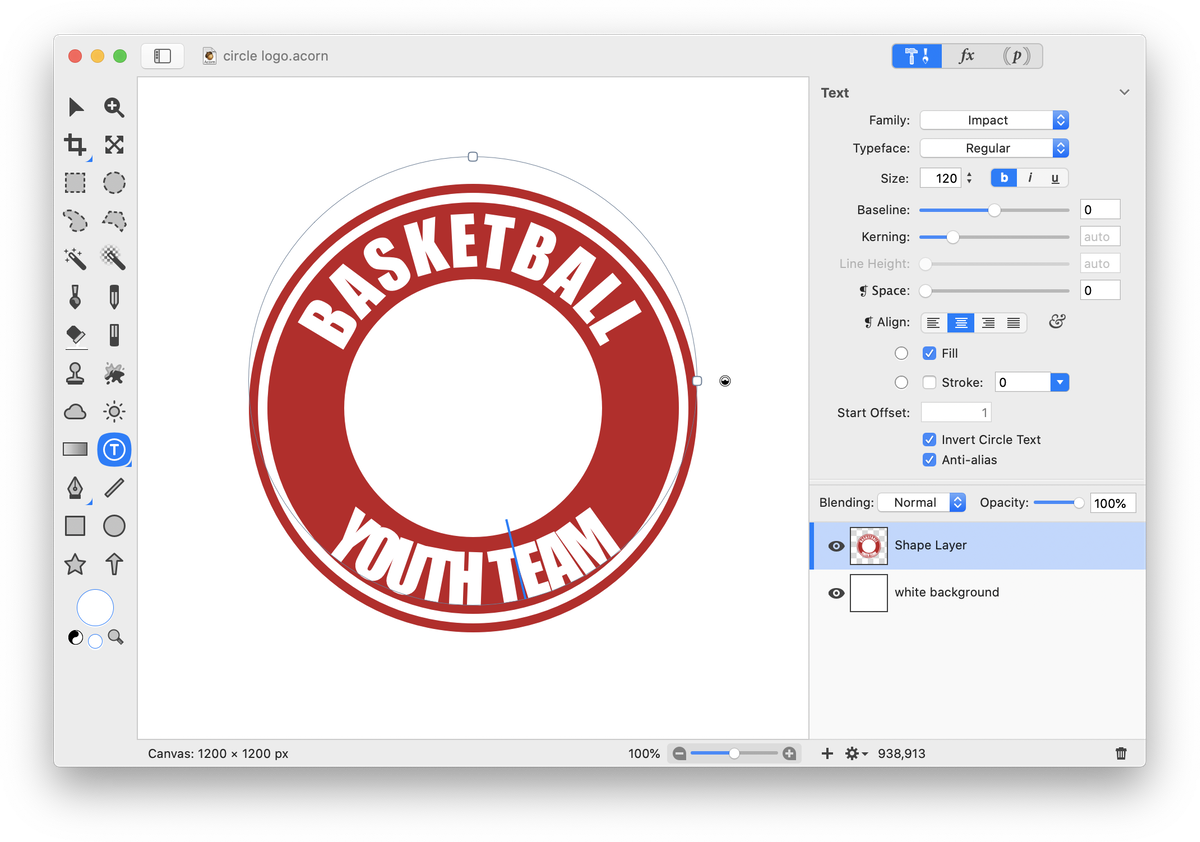Select the Instant Alpha wand tool

tap(115, 259)
